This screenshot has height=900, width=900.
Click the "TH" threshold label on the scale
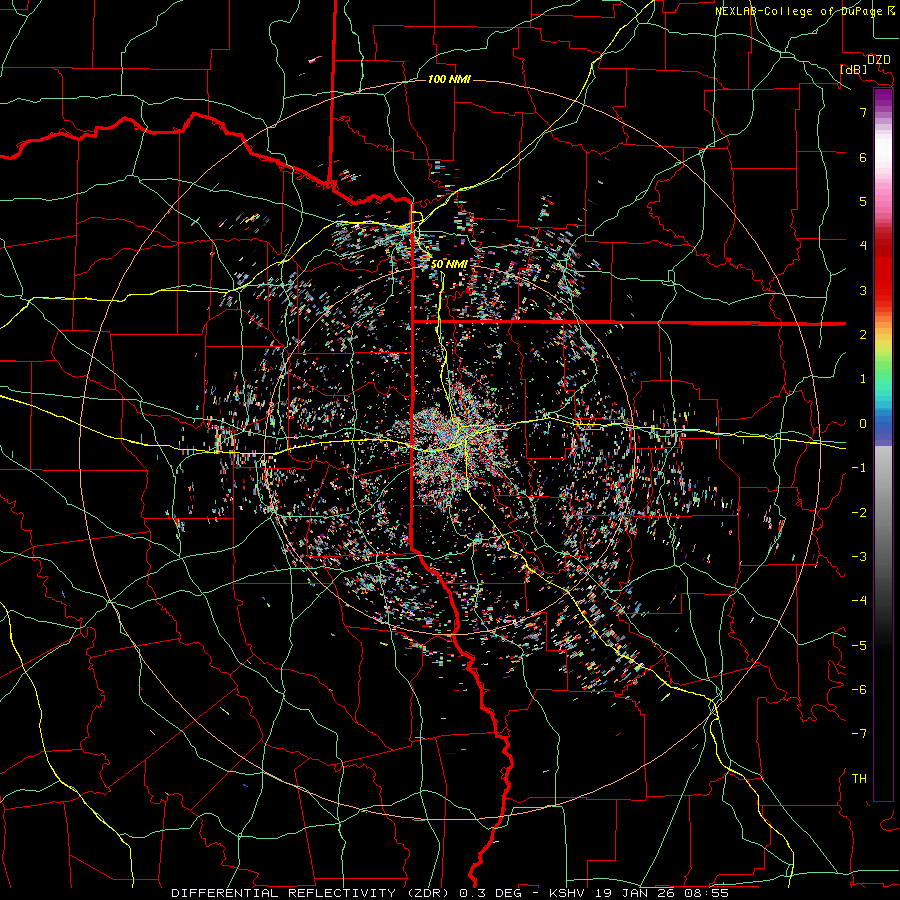[859, 779]
